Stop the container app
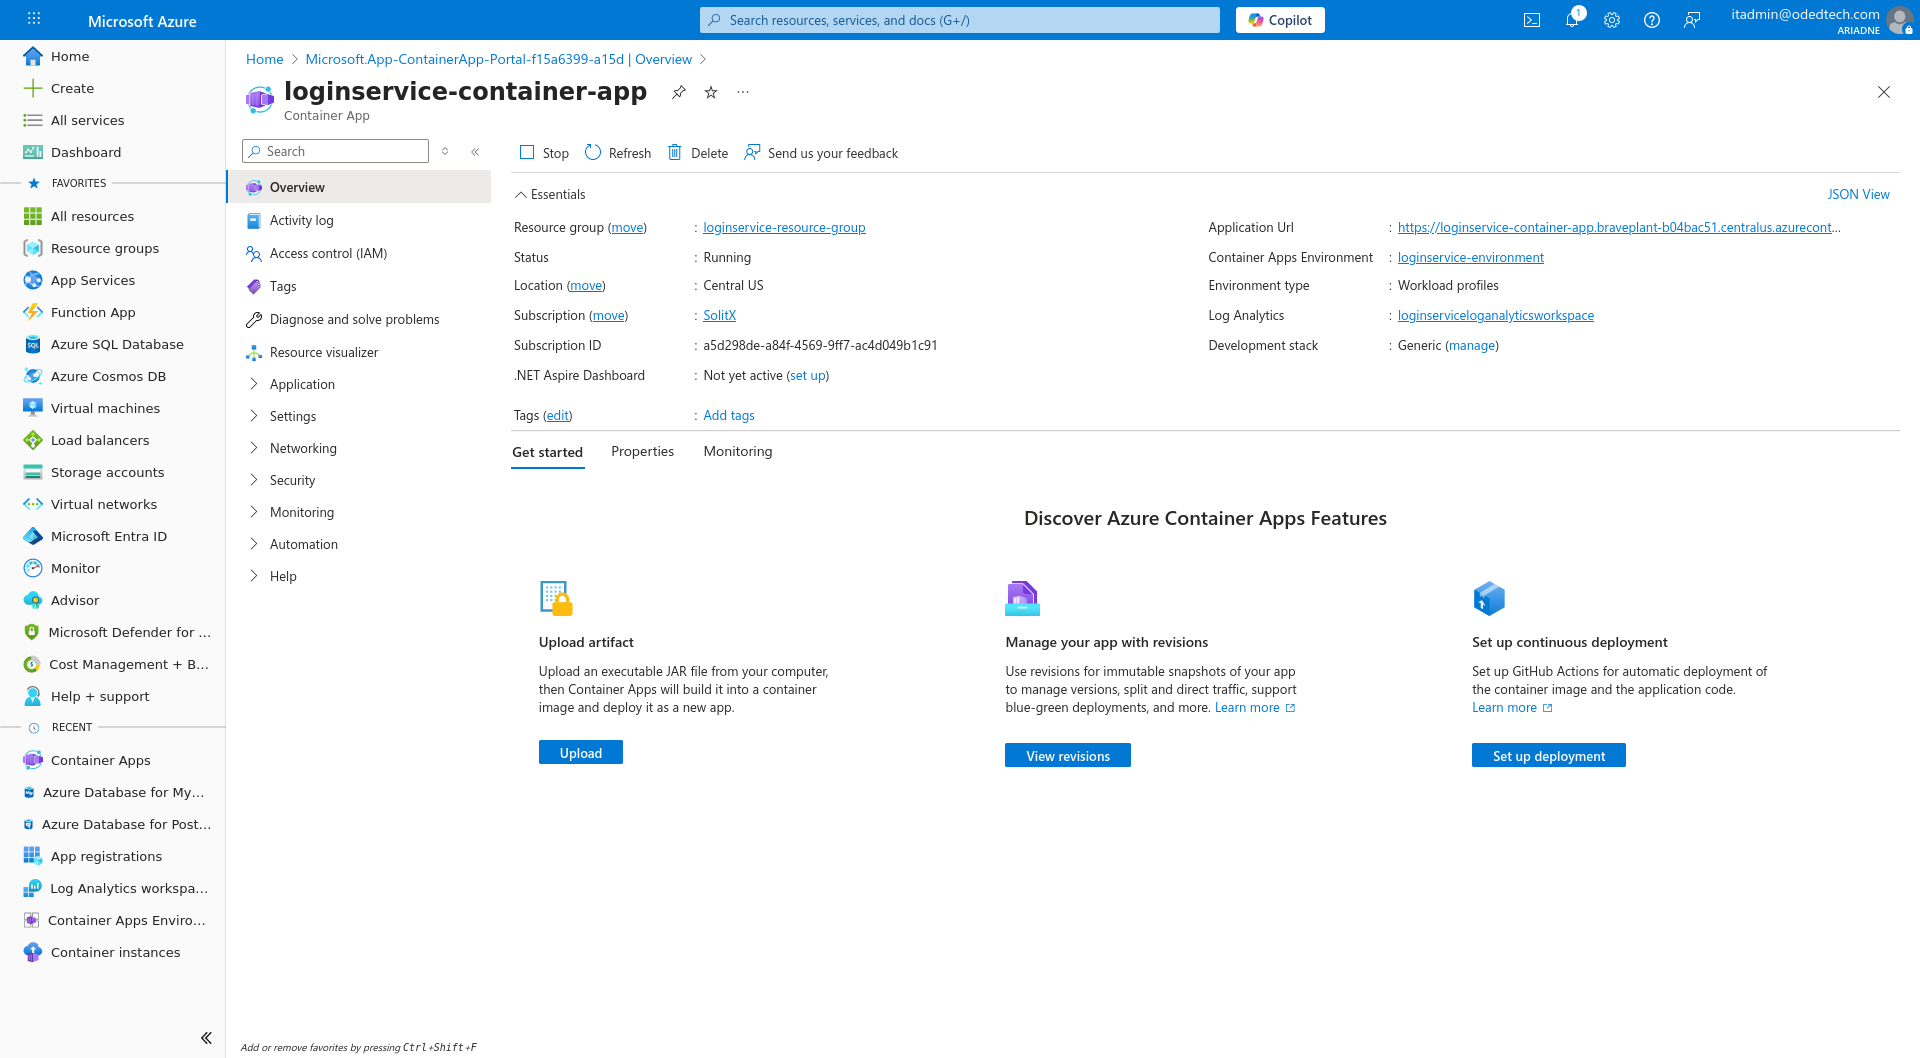Image resolution: width=1920 pixels, height=1058 pixels. tap(544, 153)
